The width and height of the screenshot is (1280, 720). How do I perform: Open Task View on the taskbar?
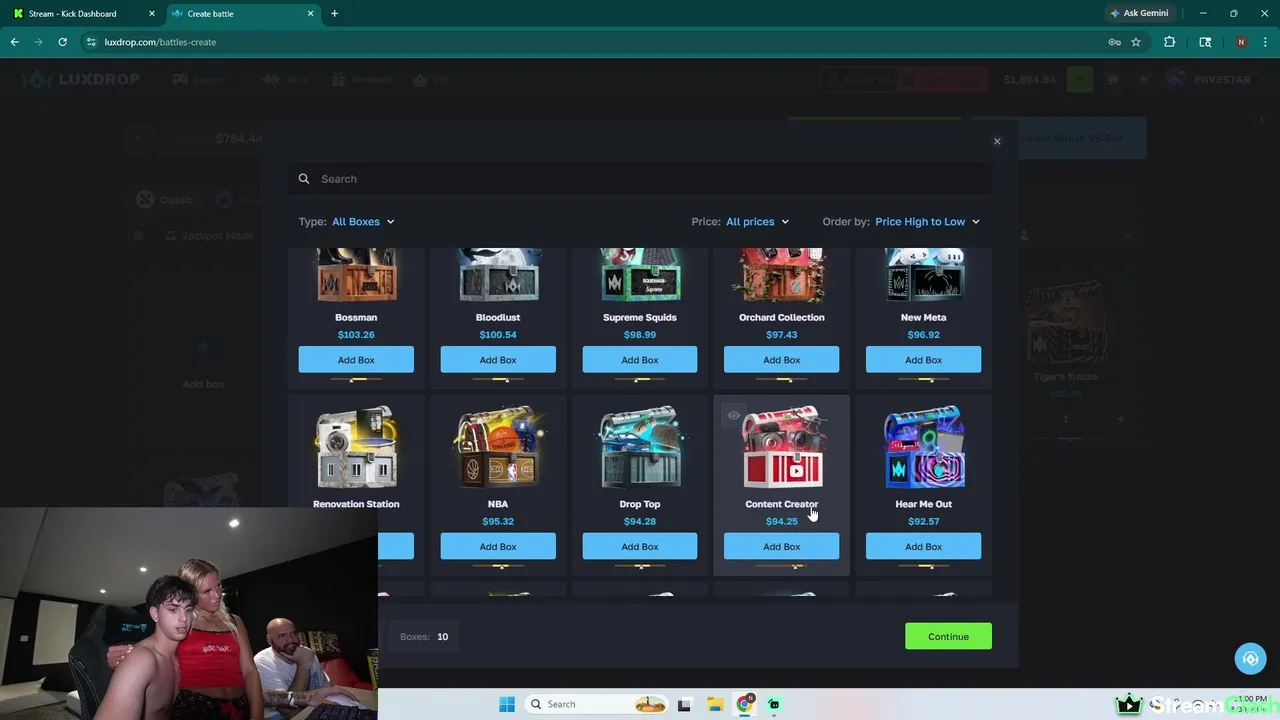tap(684, 704)
